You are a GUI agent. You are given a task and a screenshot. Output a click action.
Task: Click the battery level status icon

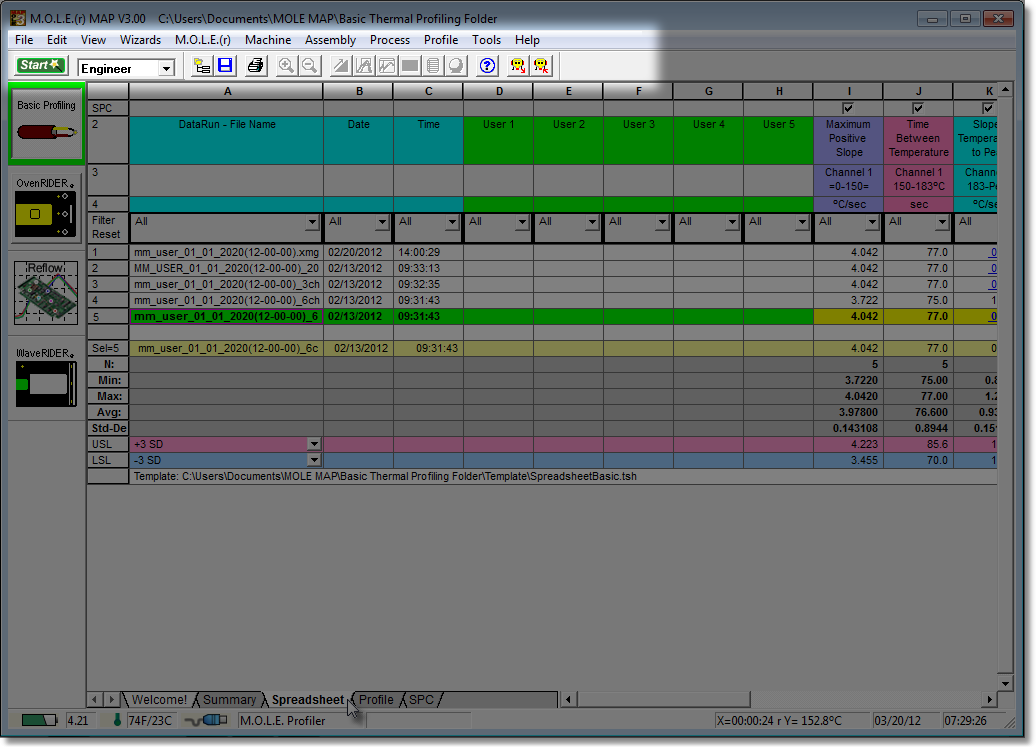coord(39,721)
